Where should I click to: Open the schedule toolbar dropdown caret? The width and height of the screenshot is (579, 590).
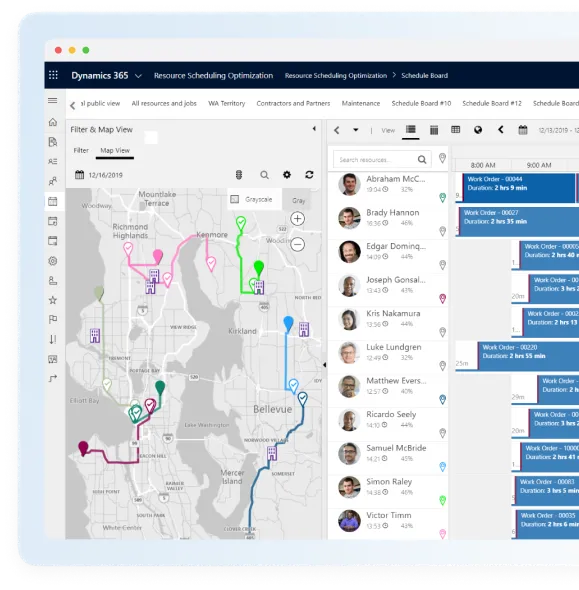[356, 130]
